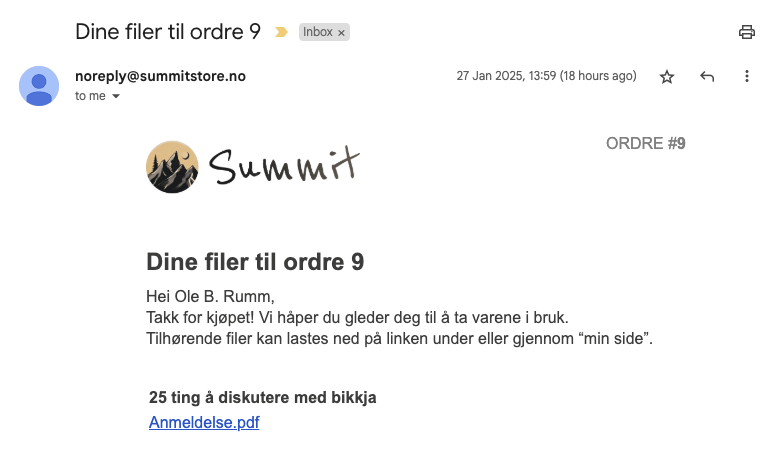Print this email with the printer icon

point(746,32)
